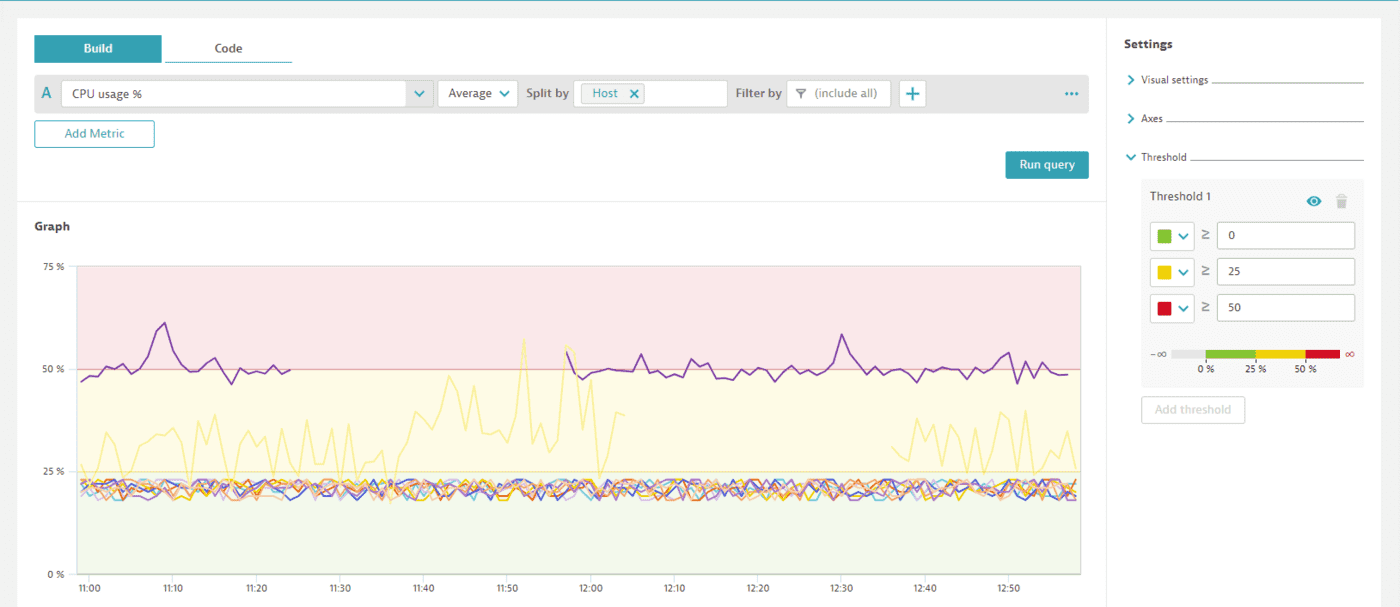This screenshot has height=607, width=1400.
Task: Click the plus icon to add a filter
Action: click(911, 92)
